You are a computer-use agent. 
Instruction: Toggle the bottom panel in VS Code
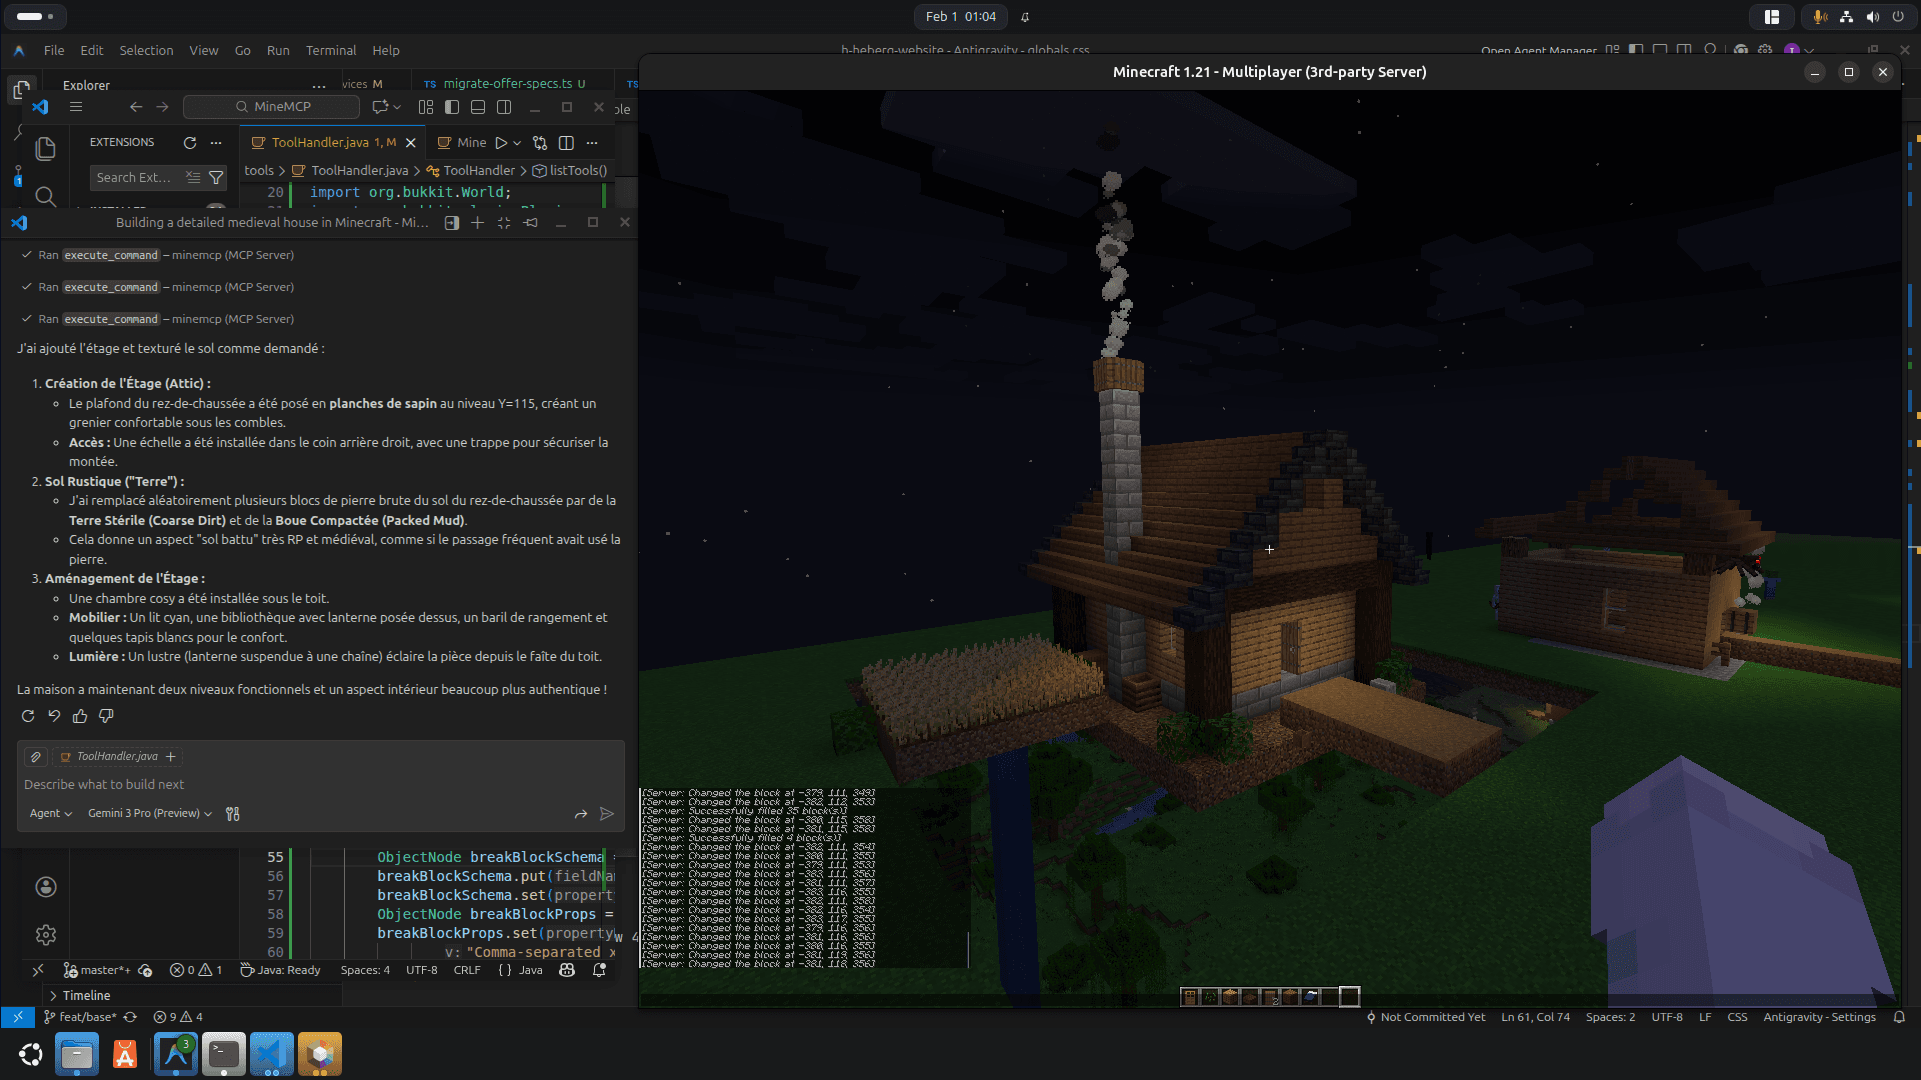point(478,106)
